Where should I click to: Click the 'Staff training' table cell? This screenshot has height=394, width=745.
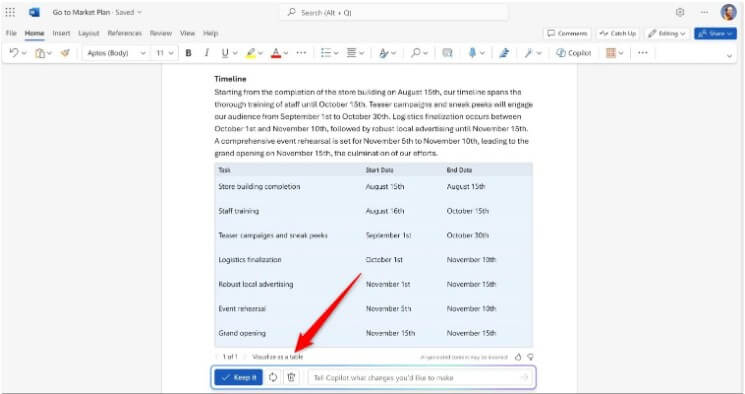pyautogui.click(x=239, y=211)
